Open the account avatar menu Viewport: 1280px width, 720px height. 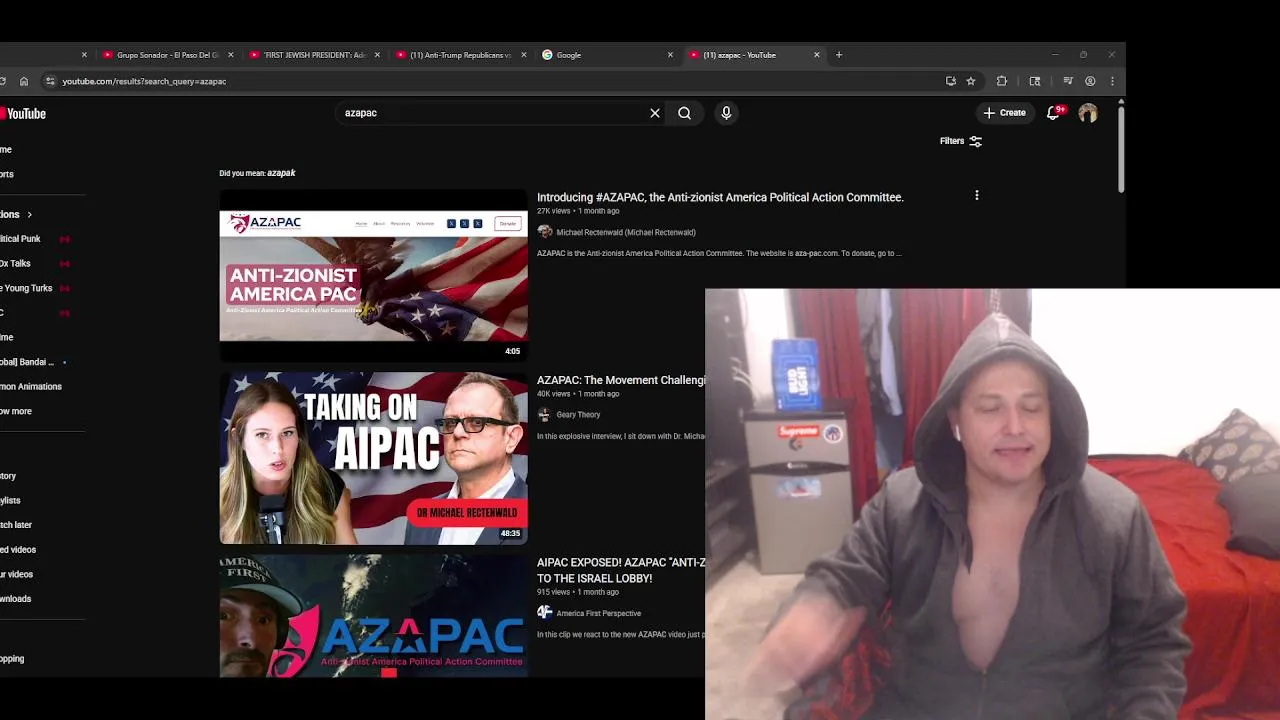tap(1088, 113)
